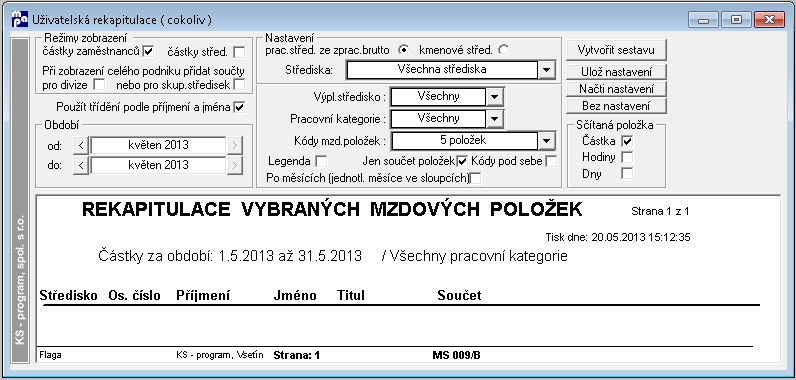Click the 'do' květen 2013 field
Image resolution: width=796 pixels, height=380 pixels.
tap(158, 165)
